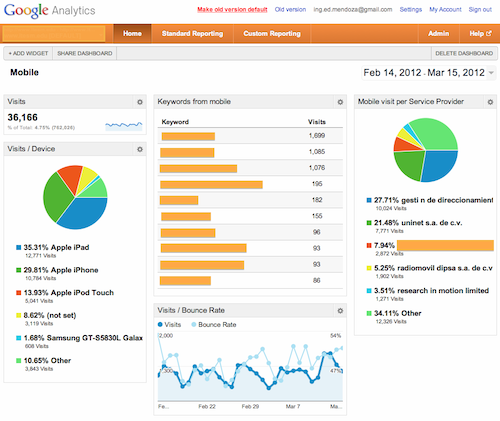Click Share Dashboard button
This screenshot has width=500, height=421.
click(x=85, y=53)
